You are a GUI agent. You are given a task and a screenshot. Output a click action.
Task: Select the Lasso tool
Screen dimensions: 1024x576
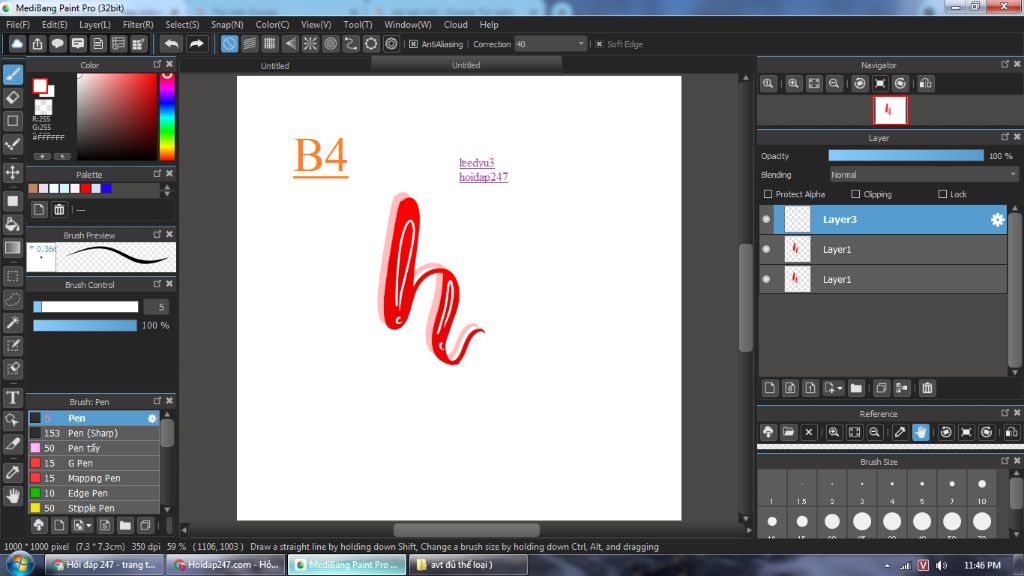coord(12,299)
